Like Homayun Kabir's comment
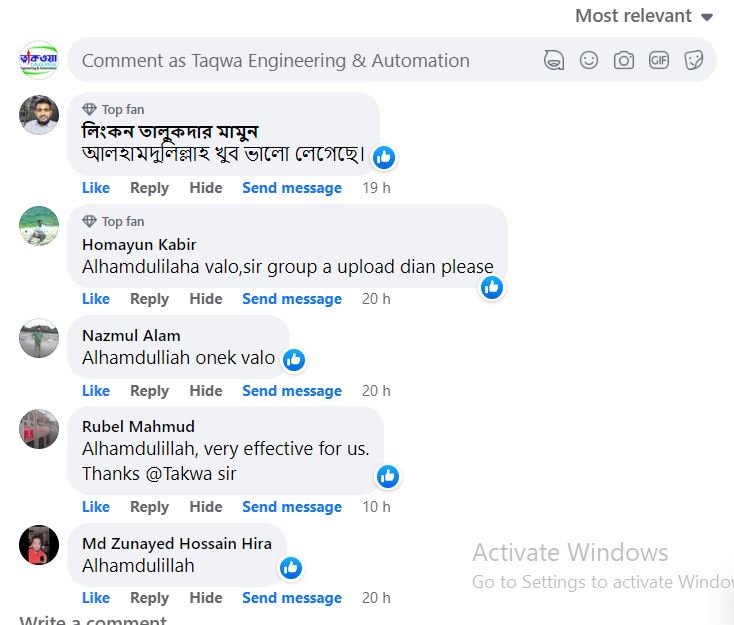The height and width of the screenshot is (625, 734). [x=96, y=299]
